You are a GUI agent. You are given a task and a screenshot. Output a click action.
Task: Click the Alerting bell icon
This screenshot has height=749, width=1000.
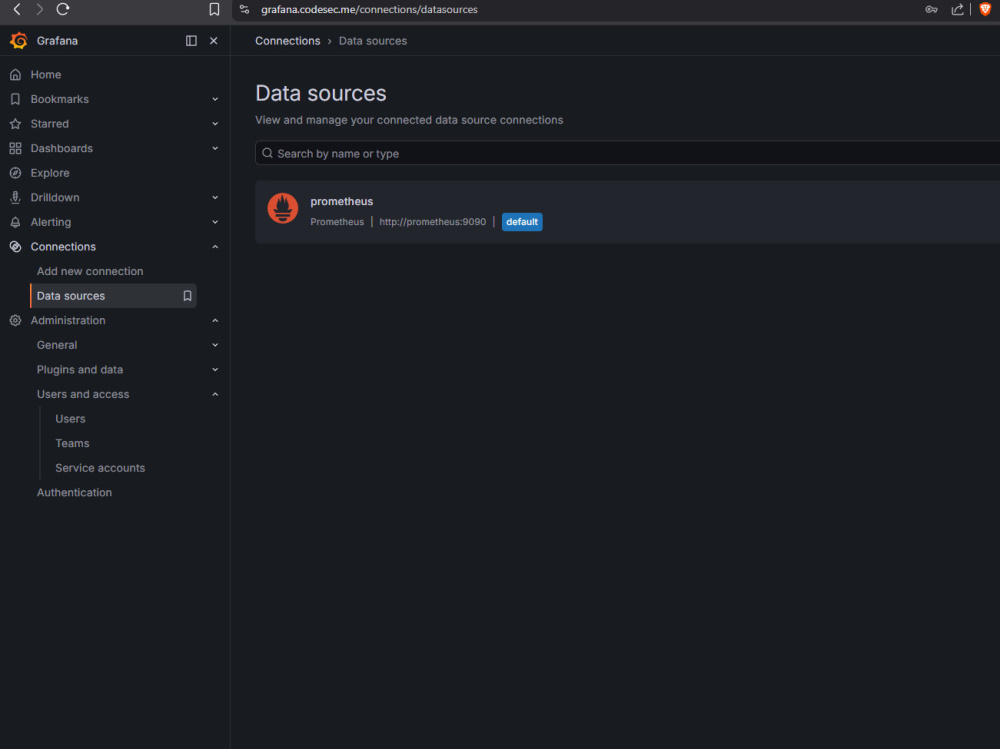point(15,222)
